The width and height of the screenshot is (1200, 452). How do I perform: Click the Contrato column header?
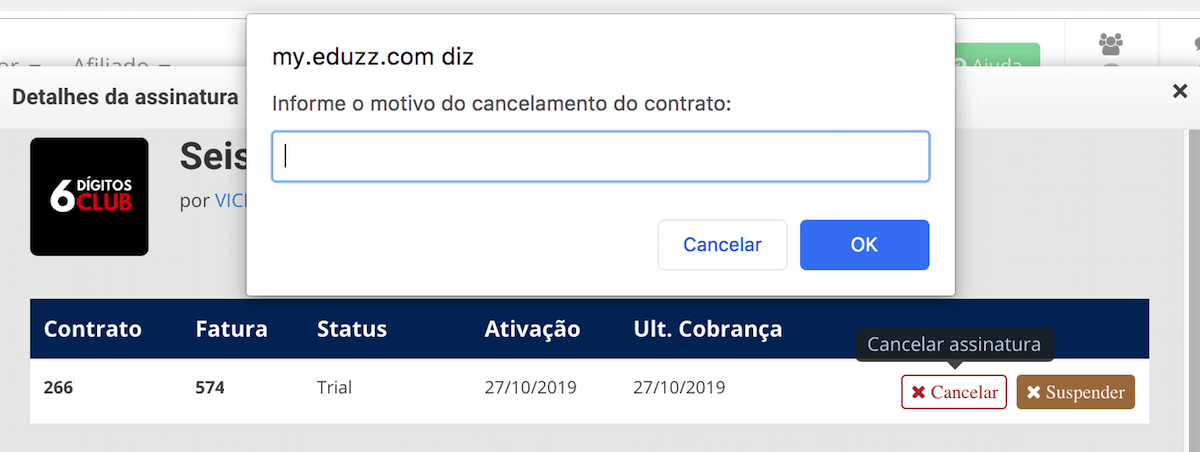[93, 329]
